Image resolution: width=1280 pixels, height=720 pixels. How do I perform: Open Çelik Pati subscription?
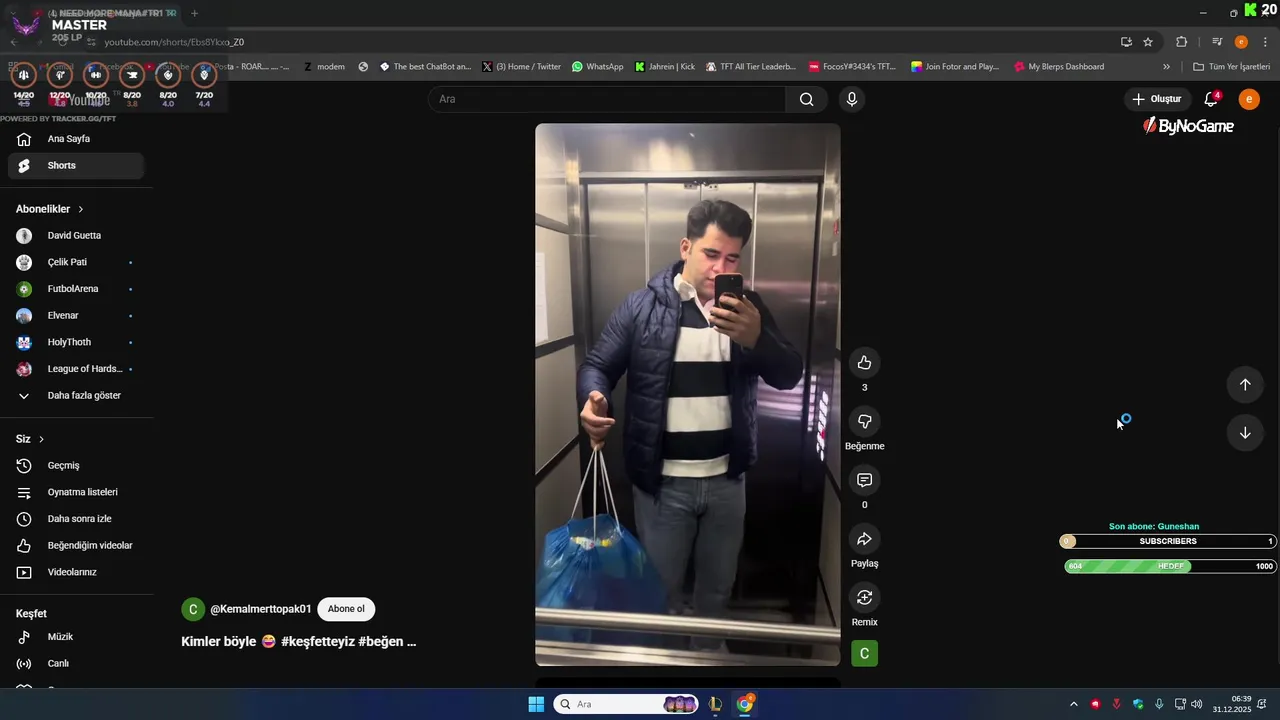click(x=76, y=262)
